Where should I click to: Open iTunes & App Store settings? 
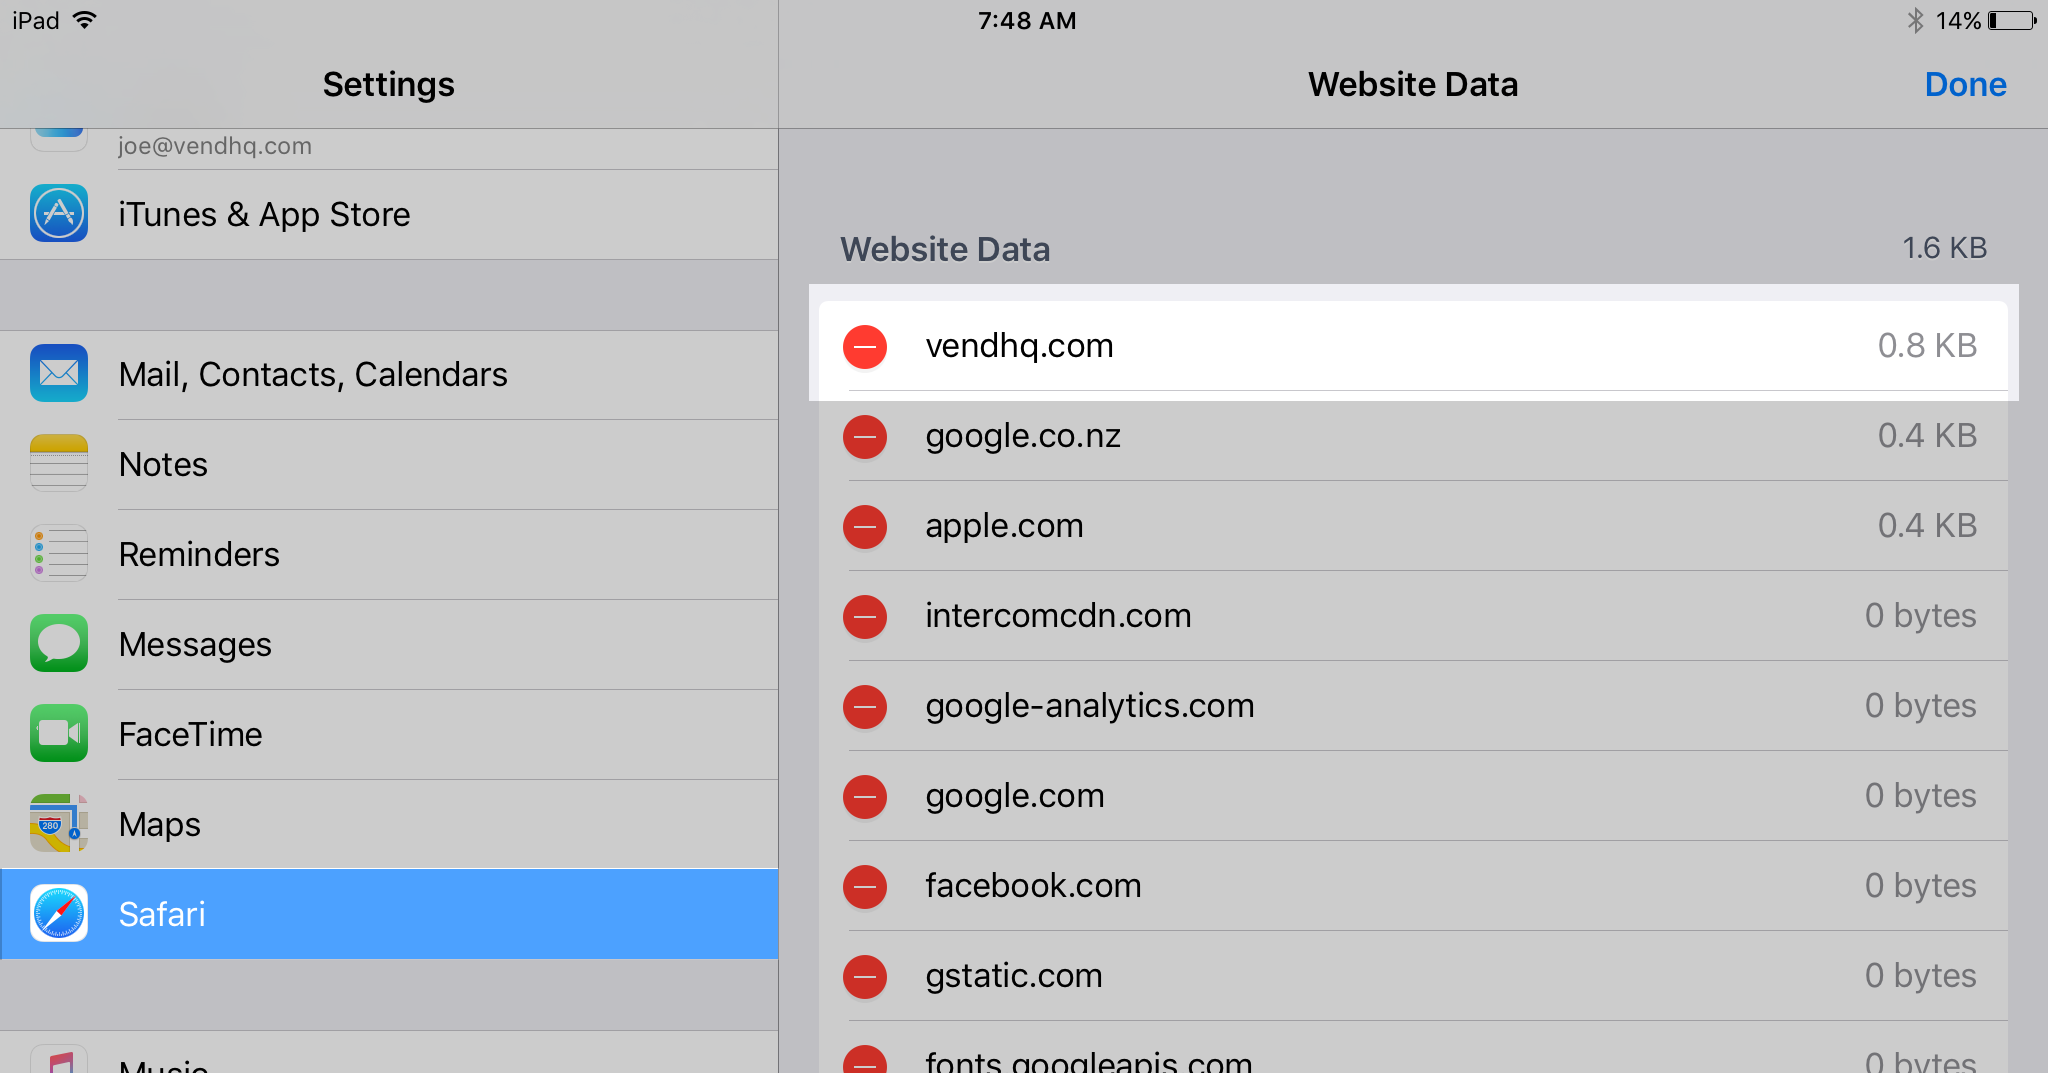click(389, 214)
